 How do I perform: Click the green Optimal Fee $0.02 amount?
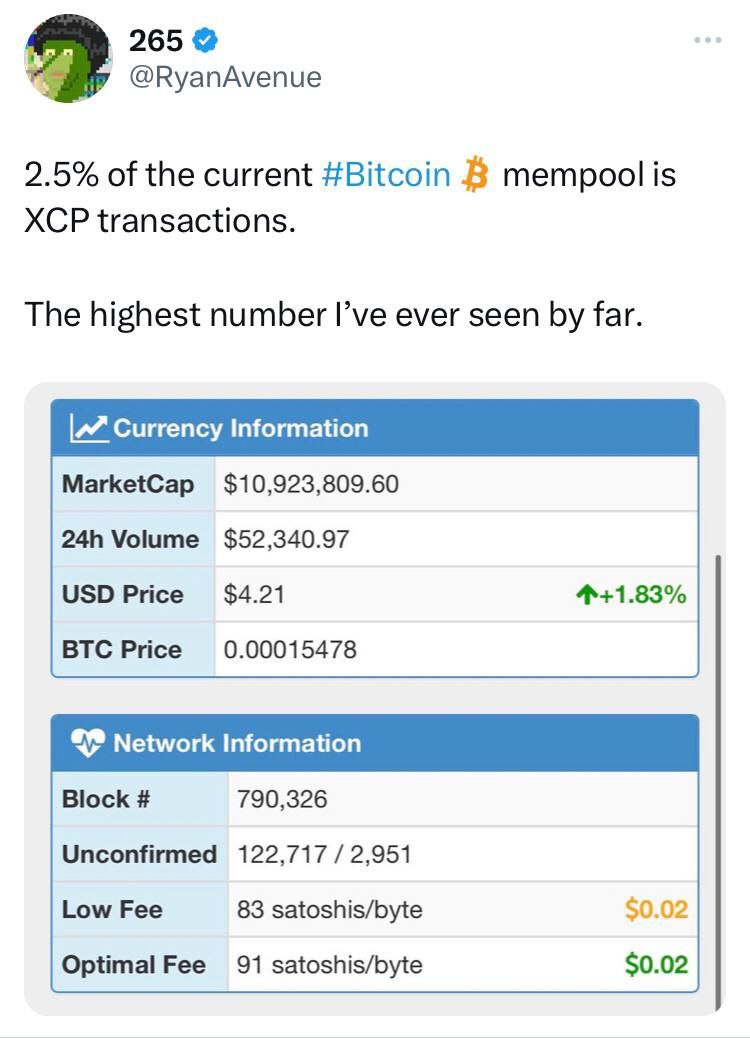[656, 965]
